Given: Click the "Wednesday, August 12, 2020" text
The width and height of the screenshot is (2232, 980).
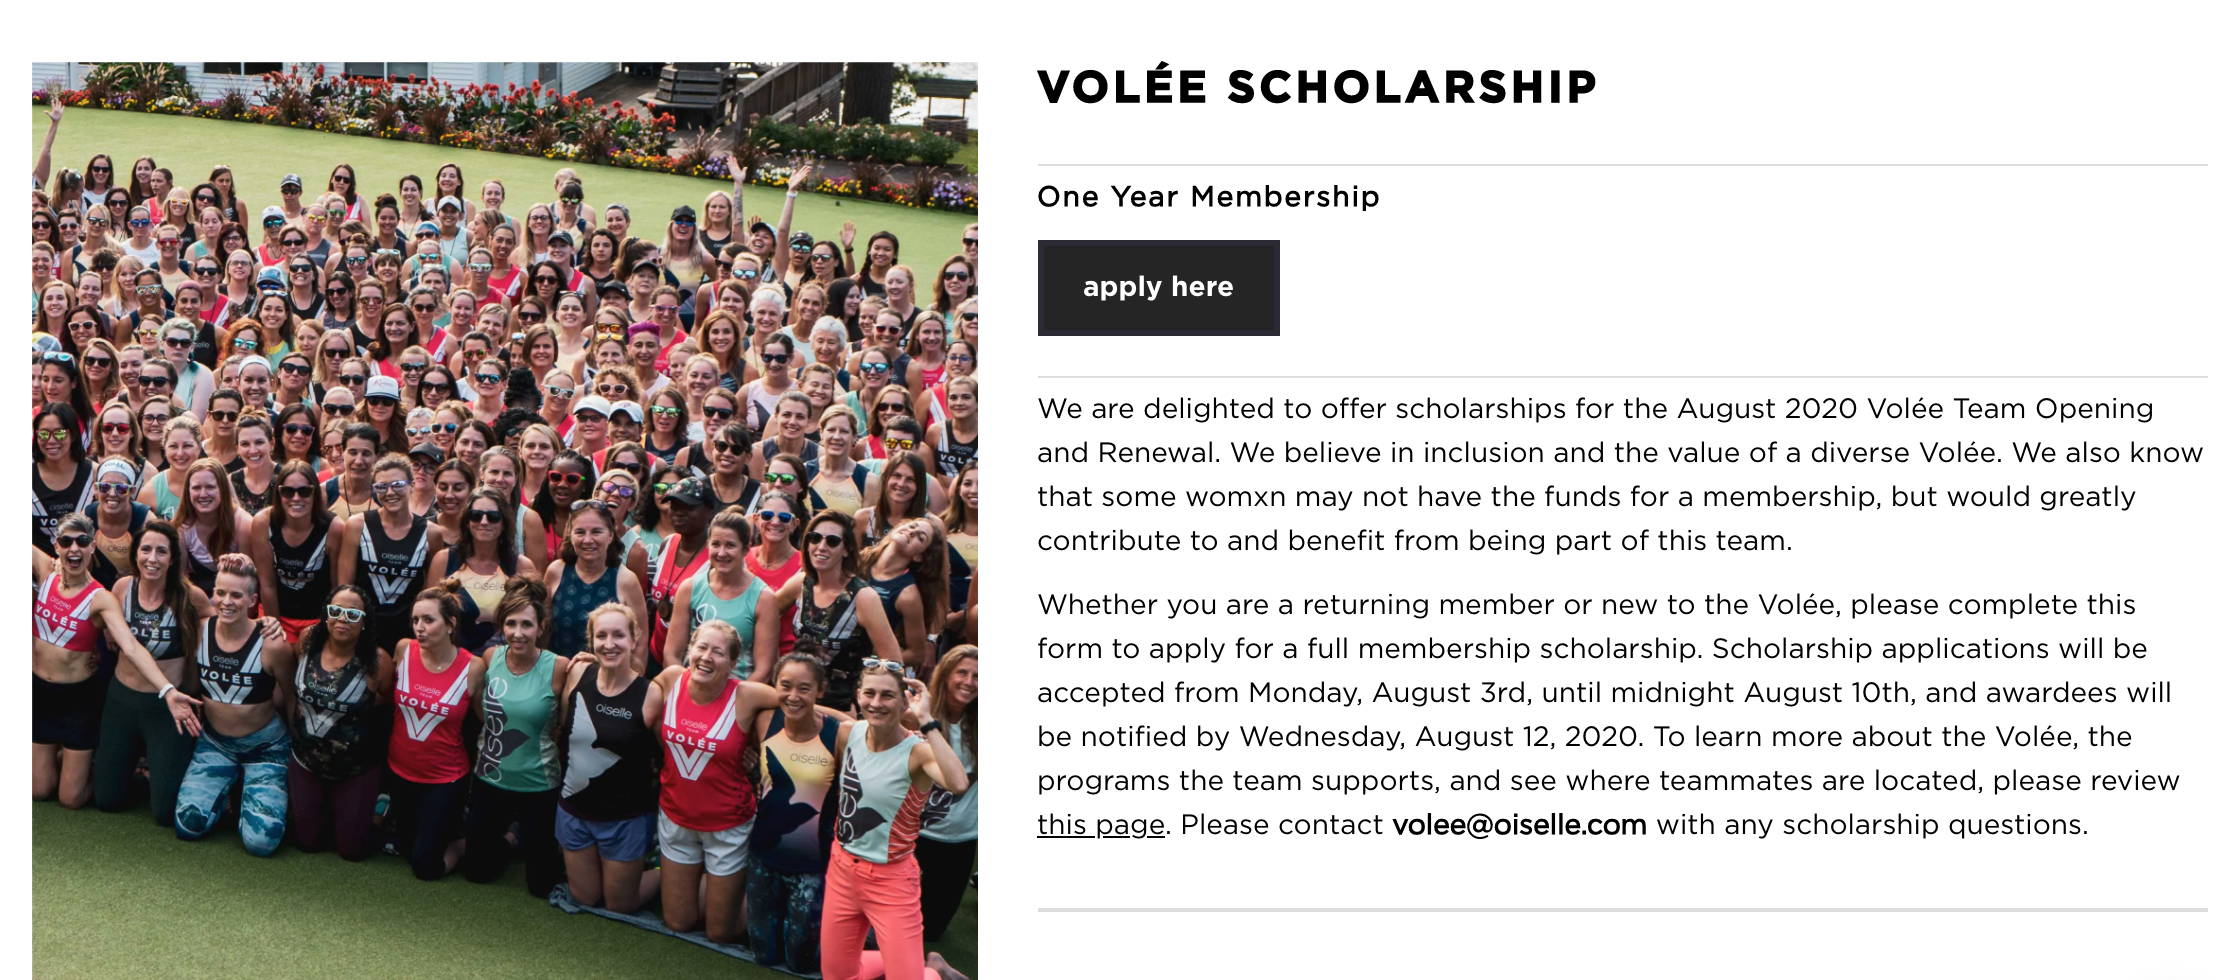Looking at the screenshot, I should pos(1440,737).
